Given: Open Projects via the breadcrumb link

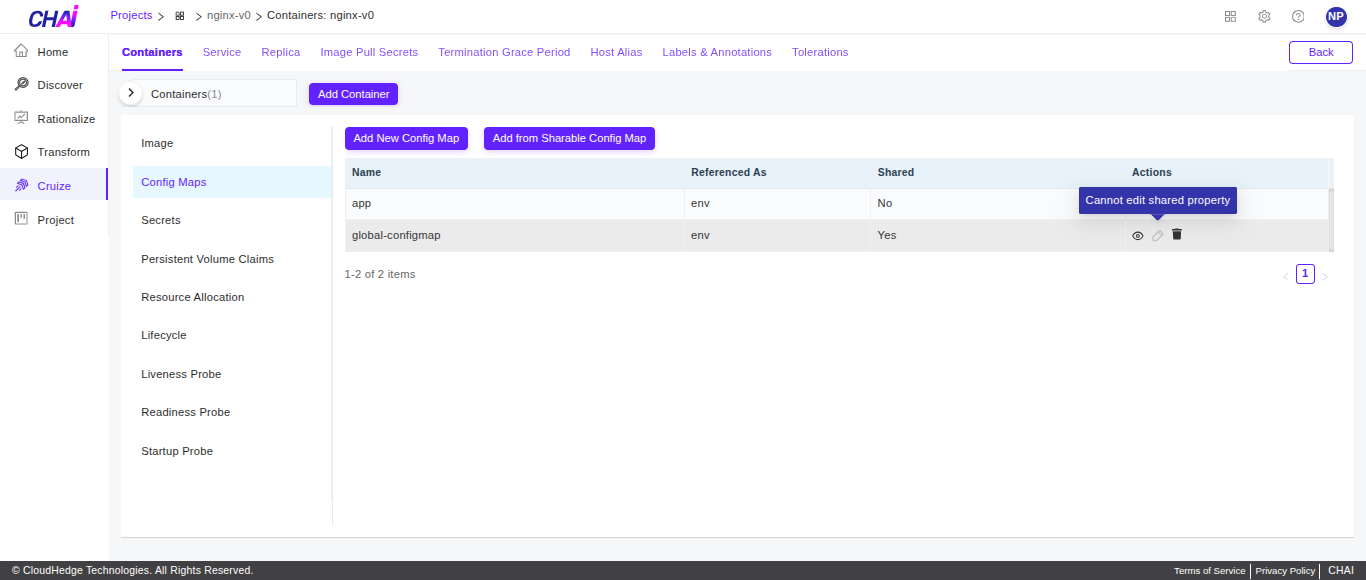Looking at the screenshot, I should tap(131, 15).
